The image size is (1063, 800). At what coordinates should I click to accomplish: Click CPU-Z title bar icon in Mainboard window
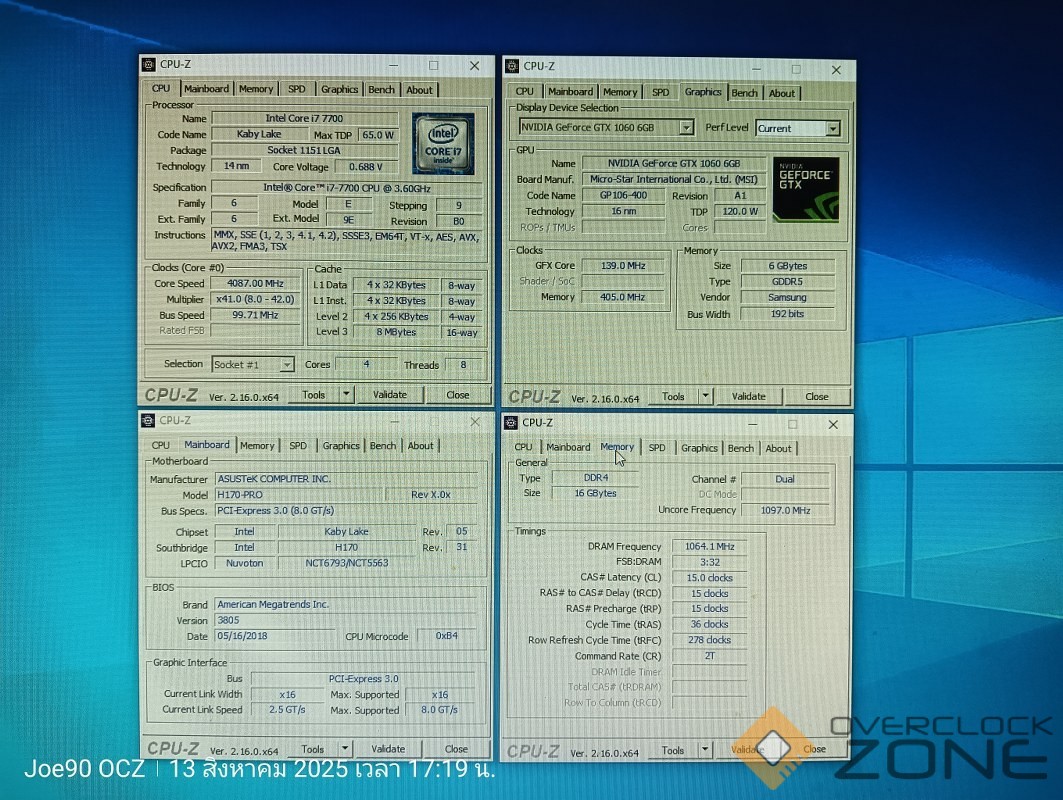tap(148, 421)
